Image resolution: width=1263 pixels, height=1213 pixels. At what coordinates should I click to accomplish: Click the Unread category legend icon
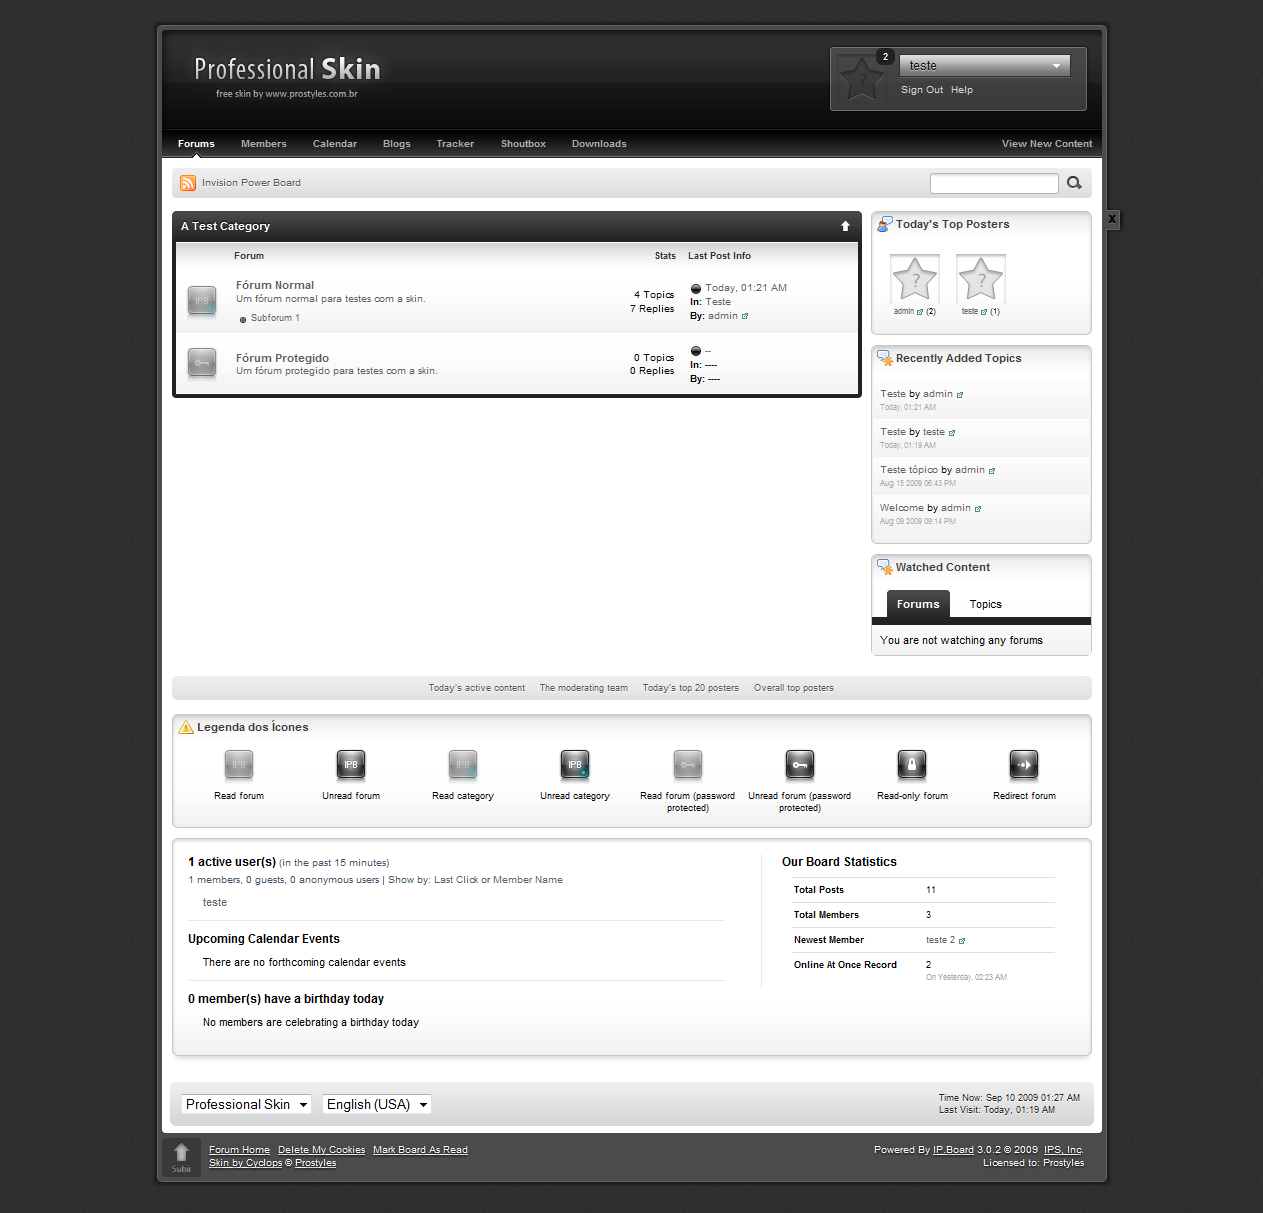pos(575,765)
